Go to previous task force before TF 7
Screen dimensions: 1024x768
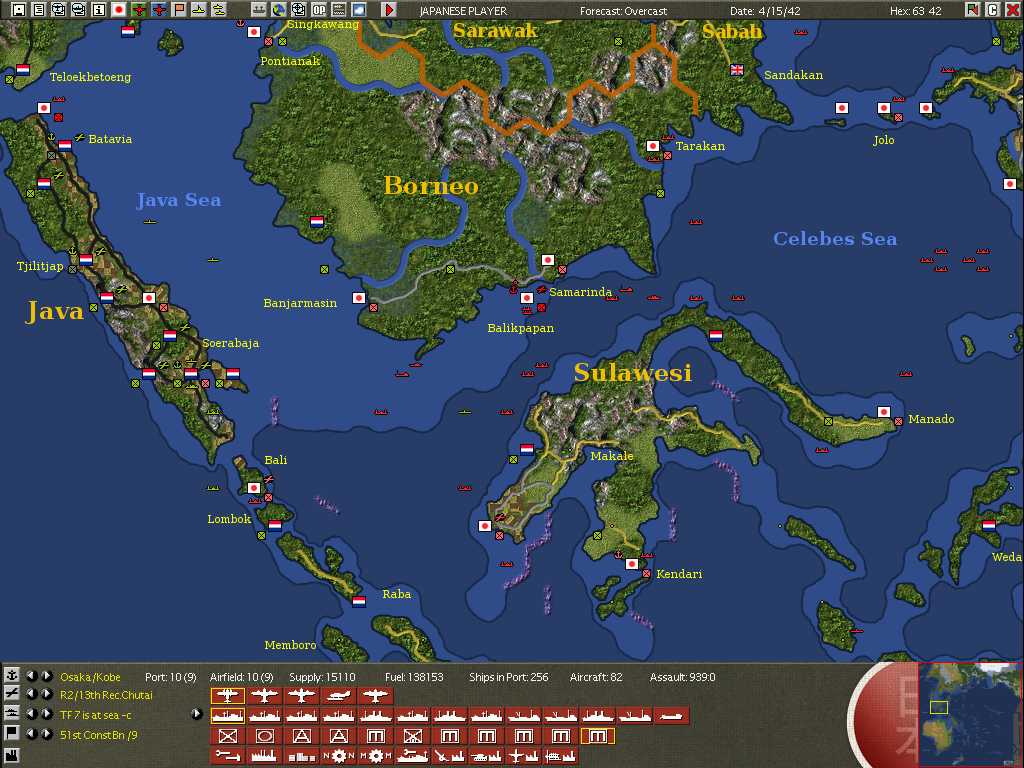point(31,714)
